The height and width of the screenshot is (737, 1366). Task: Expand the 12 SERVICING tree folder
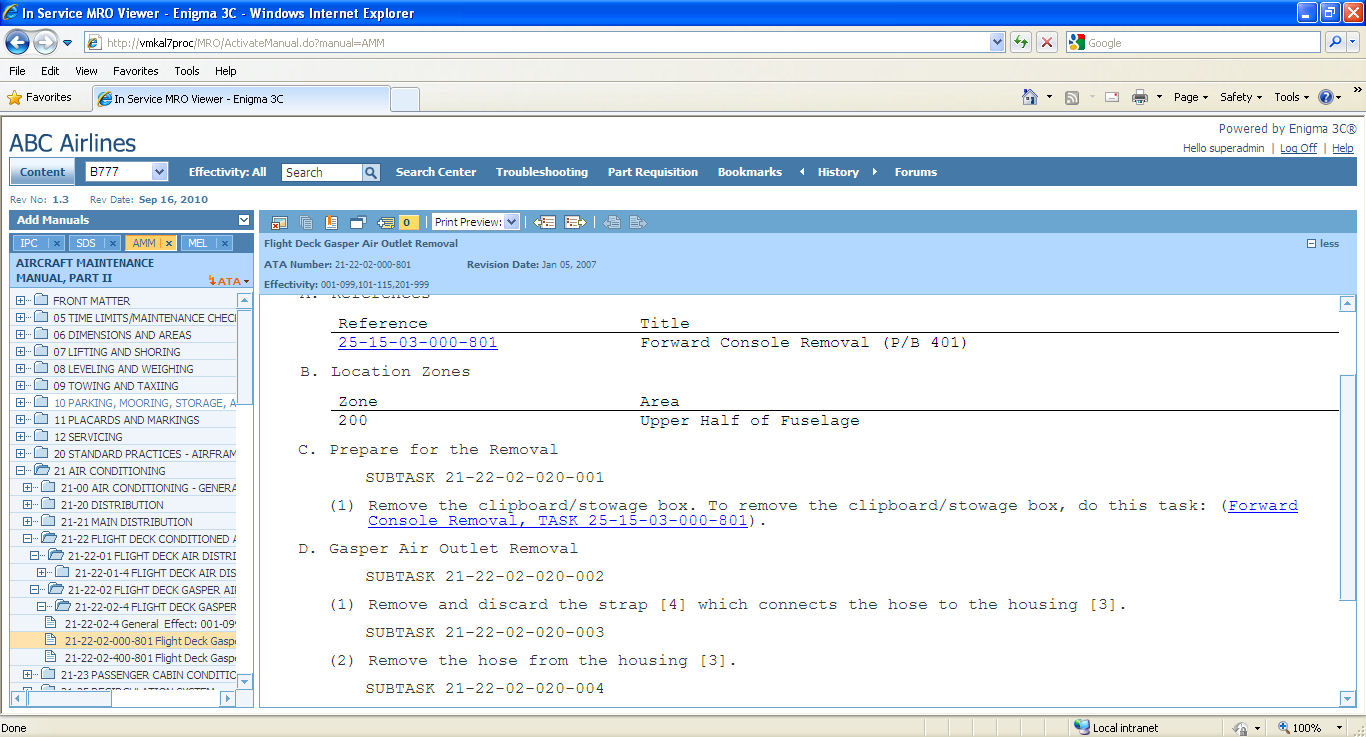pyautogui.click(x=20, y=437)
